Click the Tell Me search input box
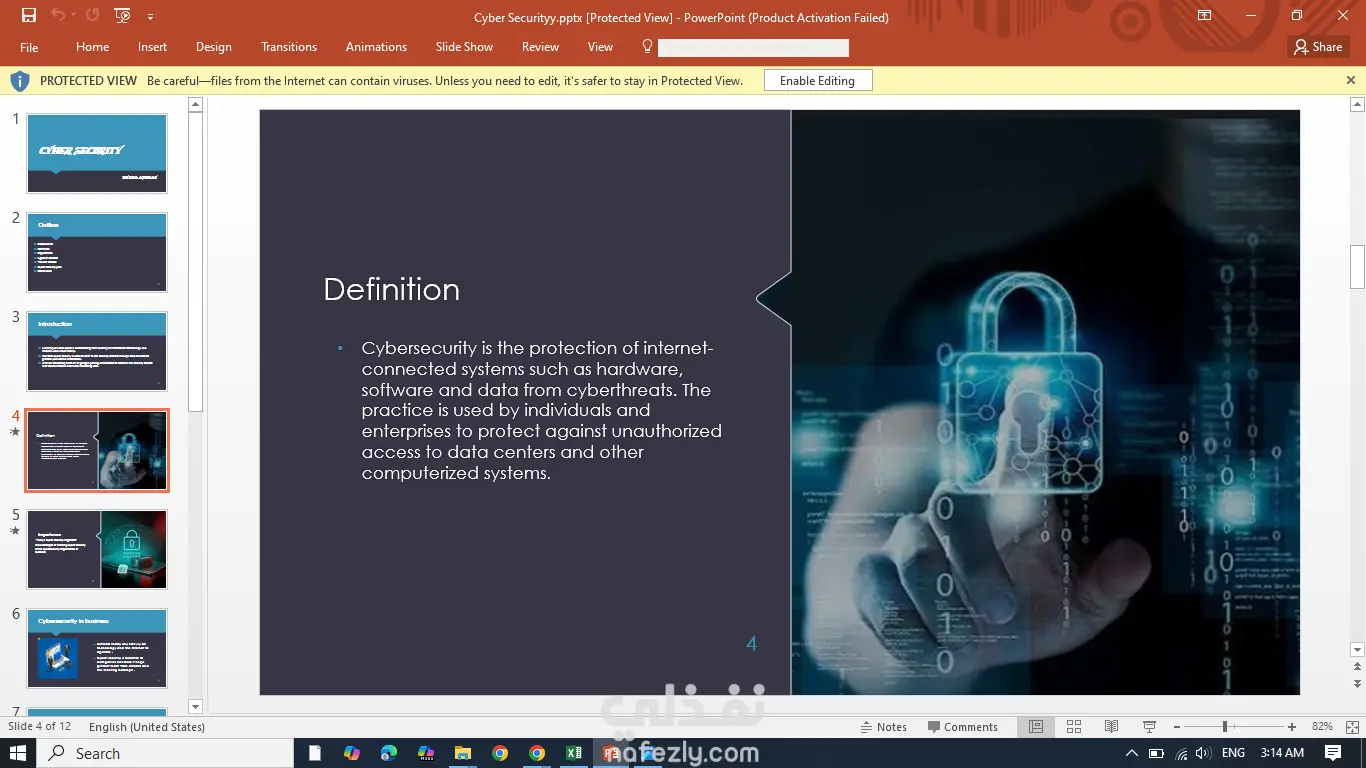The width and height of the screenshot is (1366, 768). pos(753,47)
